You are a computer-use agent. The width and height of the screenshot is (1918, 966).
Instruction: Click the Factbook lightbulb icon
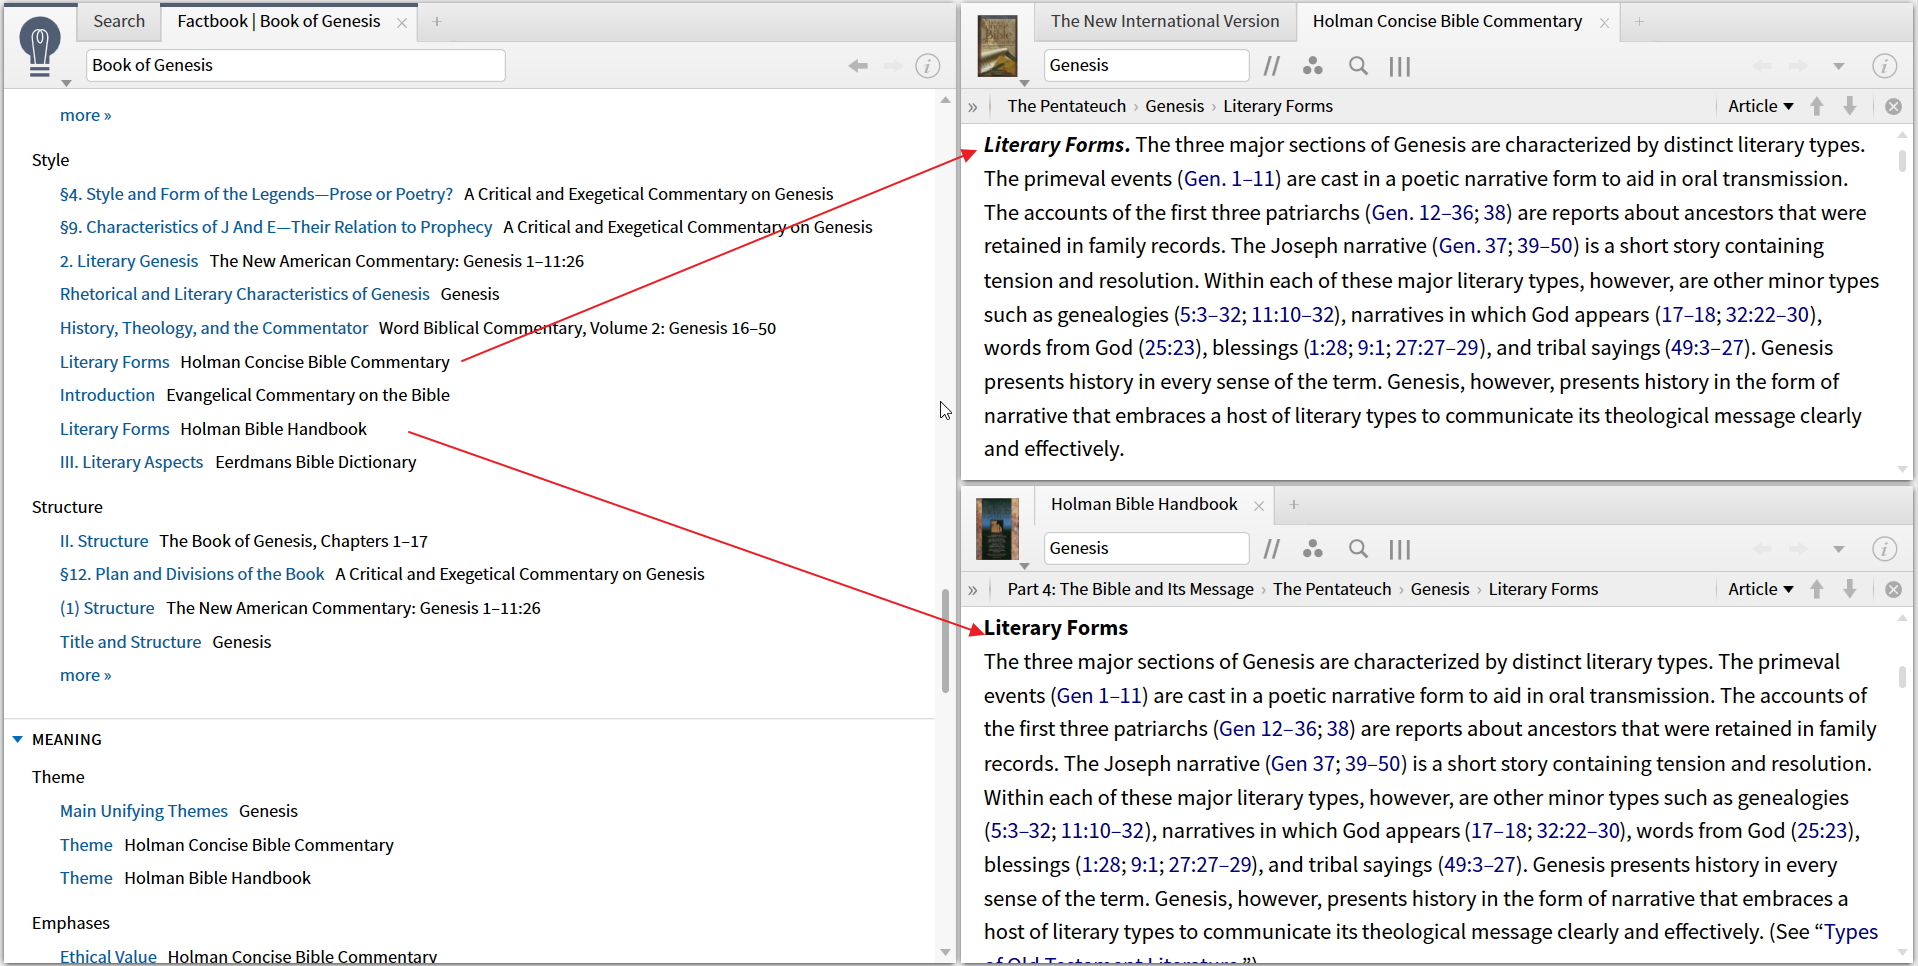40,48
